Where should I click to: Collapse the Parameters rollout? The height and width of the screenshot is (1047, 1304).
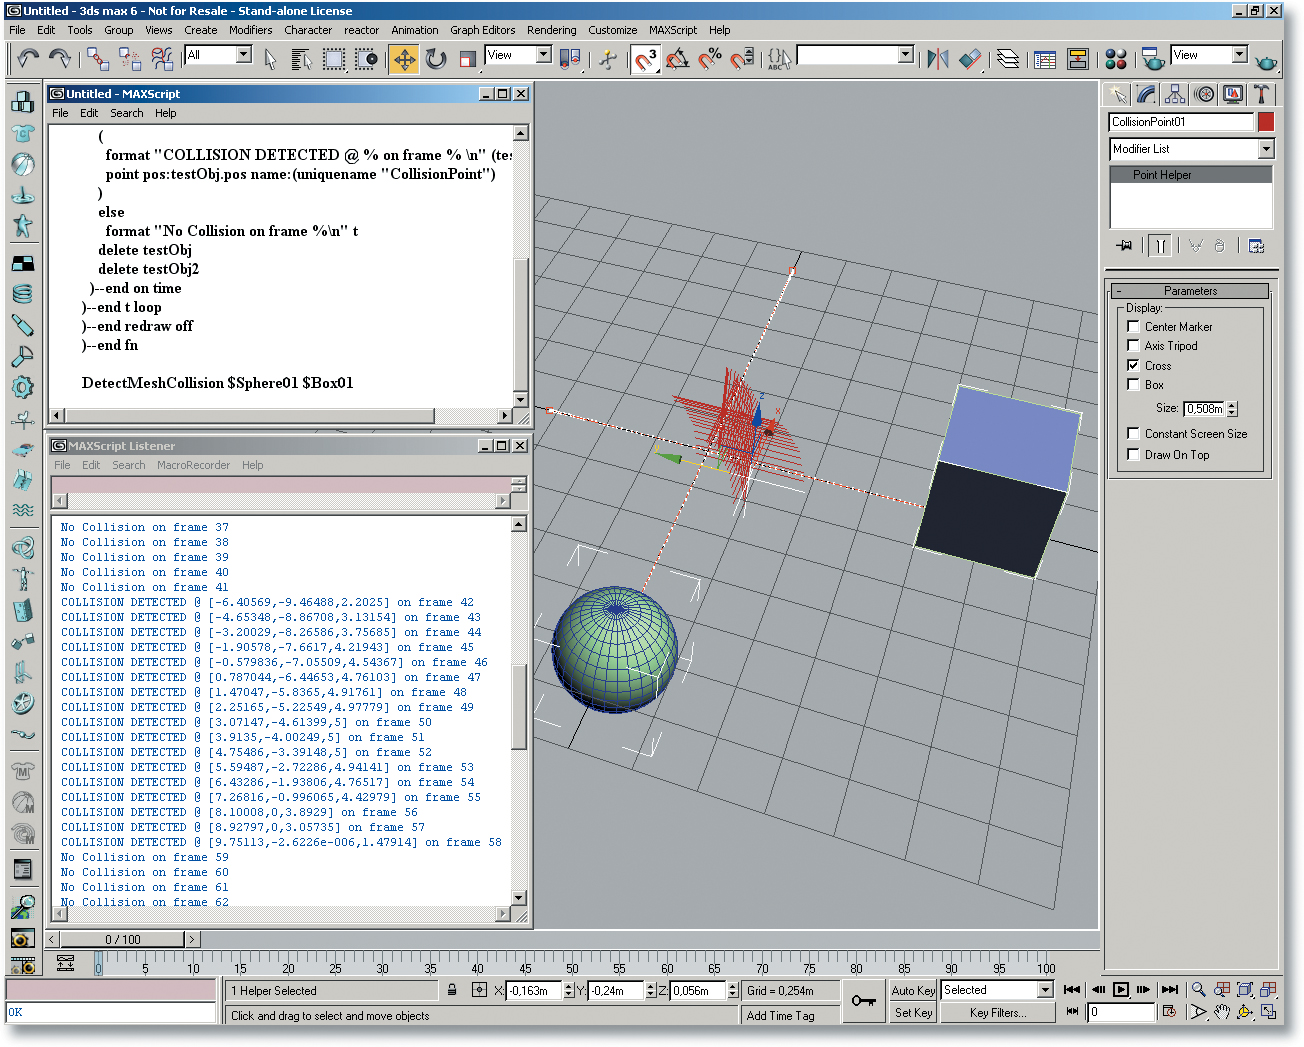(x=1190, y=291)
